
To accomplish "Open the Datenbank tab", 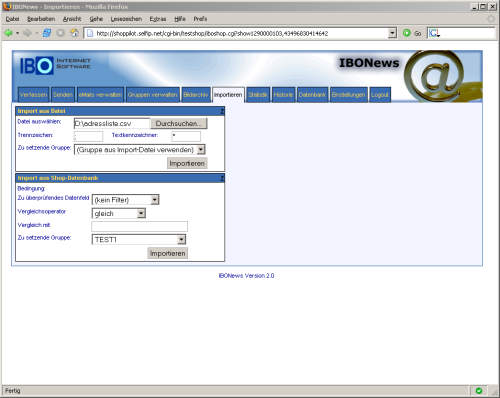I will click(312, 95).
